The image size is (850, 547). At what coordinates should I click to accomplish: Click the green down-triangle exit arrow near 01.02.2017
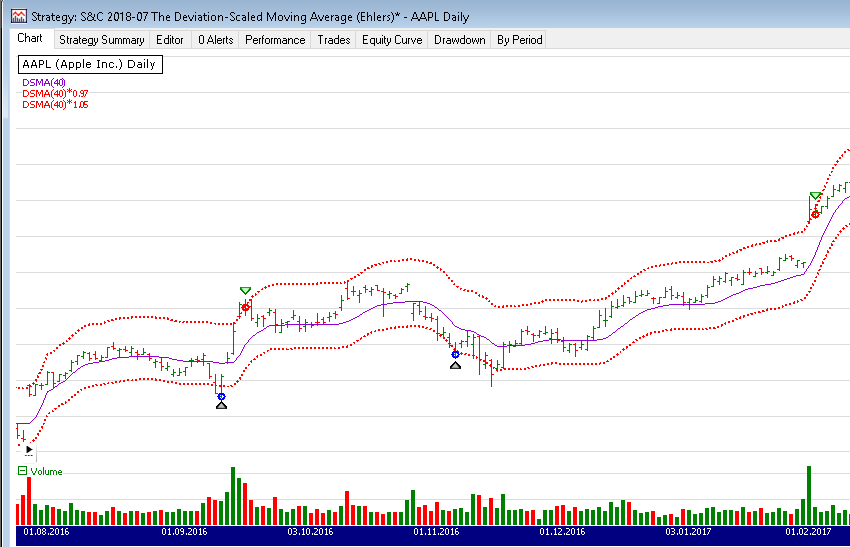(816, 195)
